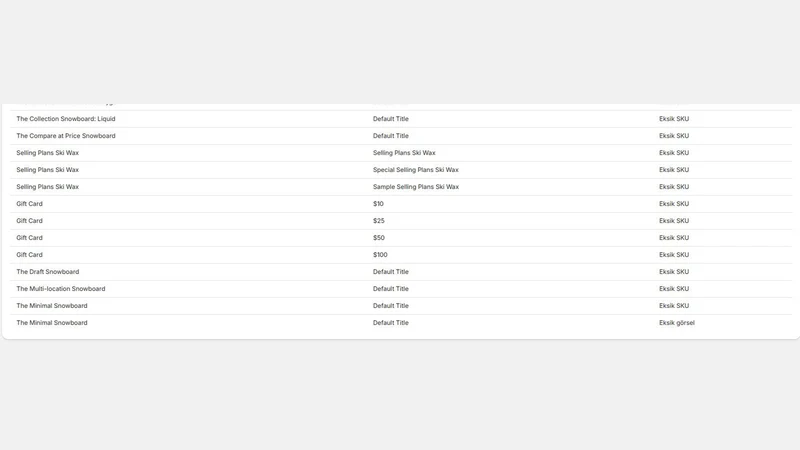Select Eksik SKU for The Multi-location Snowboard
Viewport: 800px width, 450px height.
pos(674,289)
